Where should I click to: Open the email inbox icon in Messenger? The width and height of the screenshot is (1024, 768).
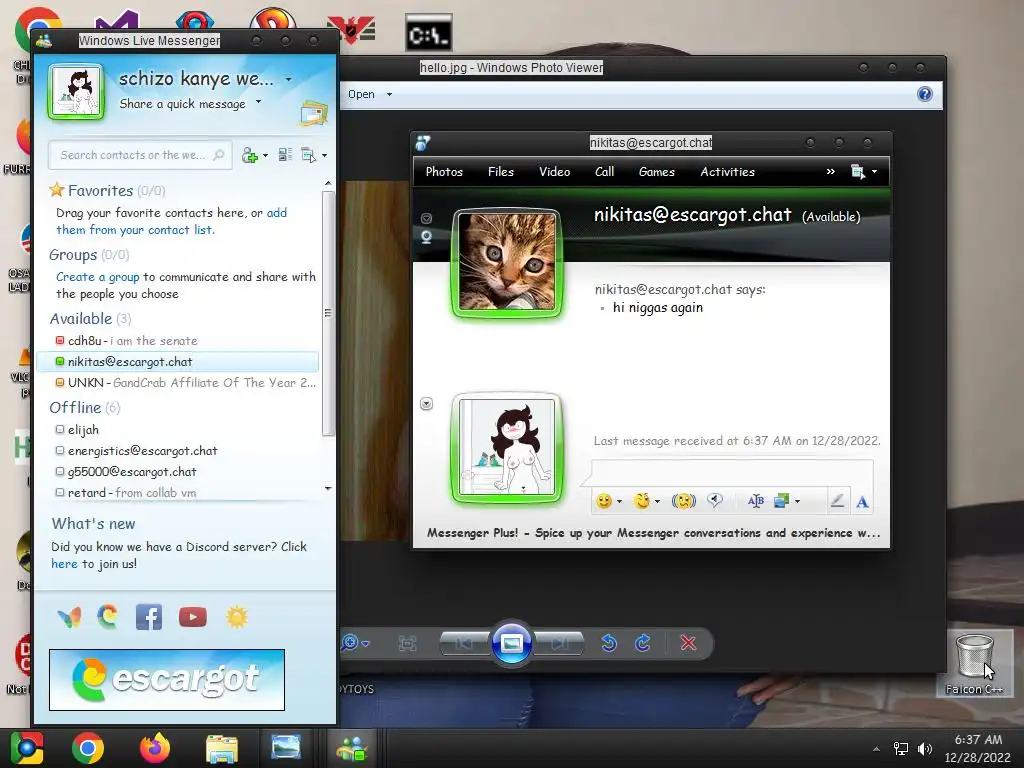click(313, 114)
